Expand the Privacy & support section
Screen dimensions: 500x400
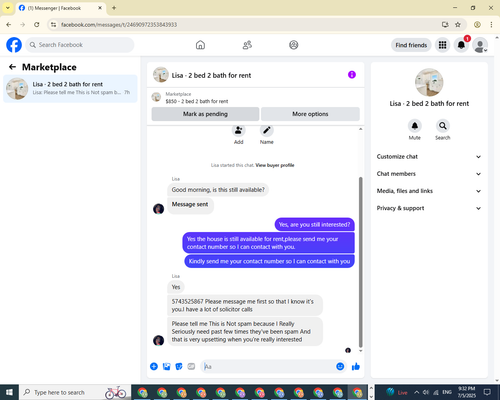coord(429,208)
